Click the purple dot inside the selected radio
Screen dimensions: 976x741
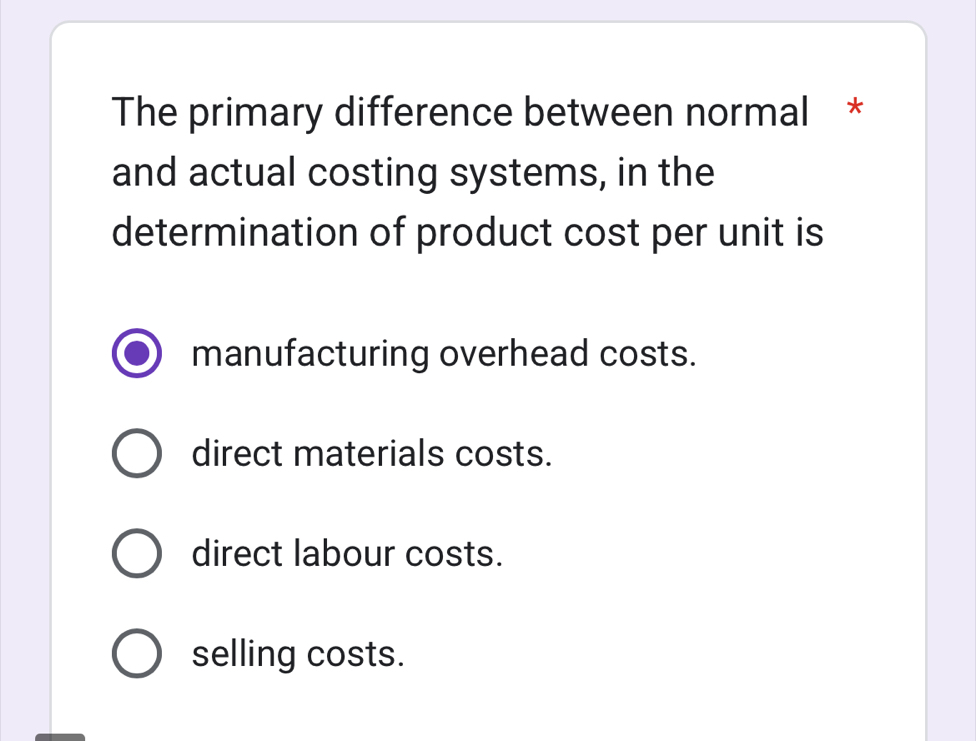tap(136, 353)
